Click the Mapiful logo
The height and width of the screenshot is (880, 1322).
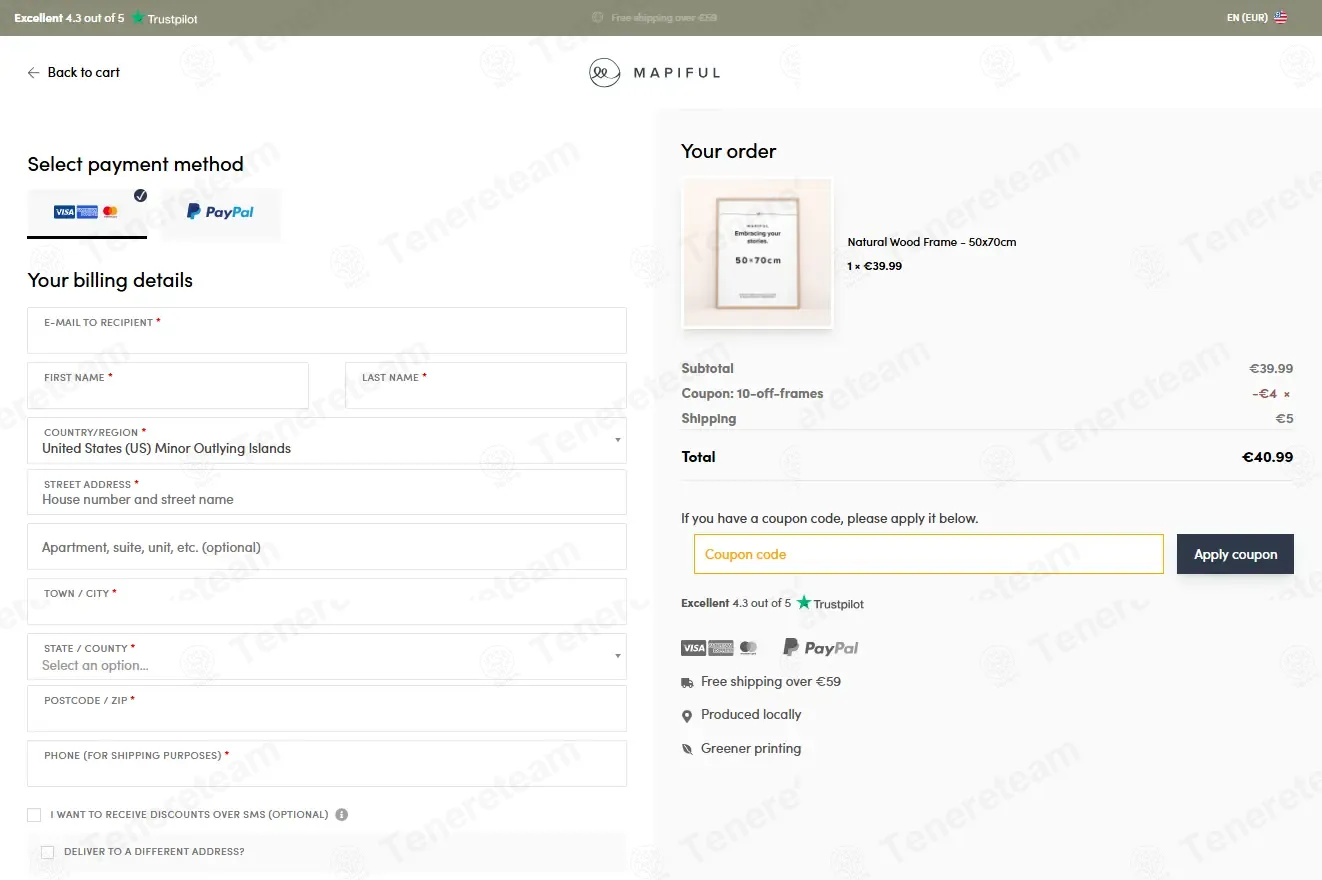click(x=654, y=72)
